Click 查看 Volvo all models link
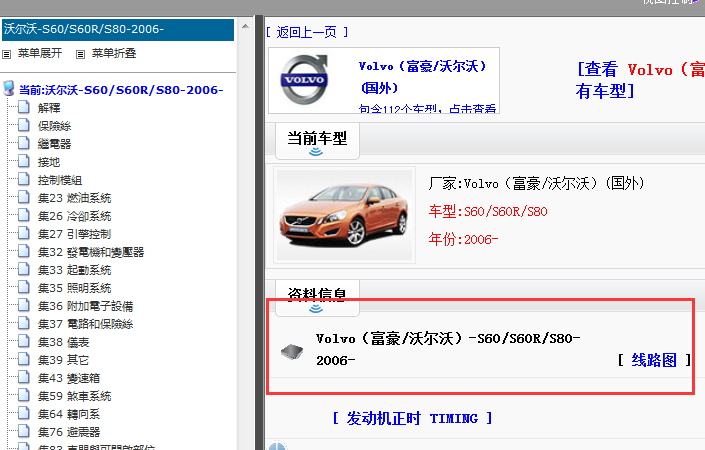Viewport: 705px width, 450px height. pos(640,80)
